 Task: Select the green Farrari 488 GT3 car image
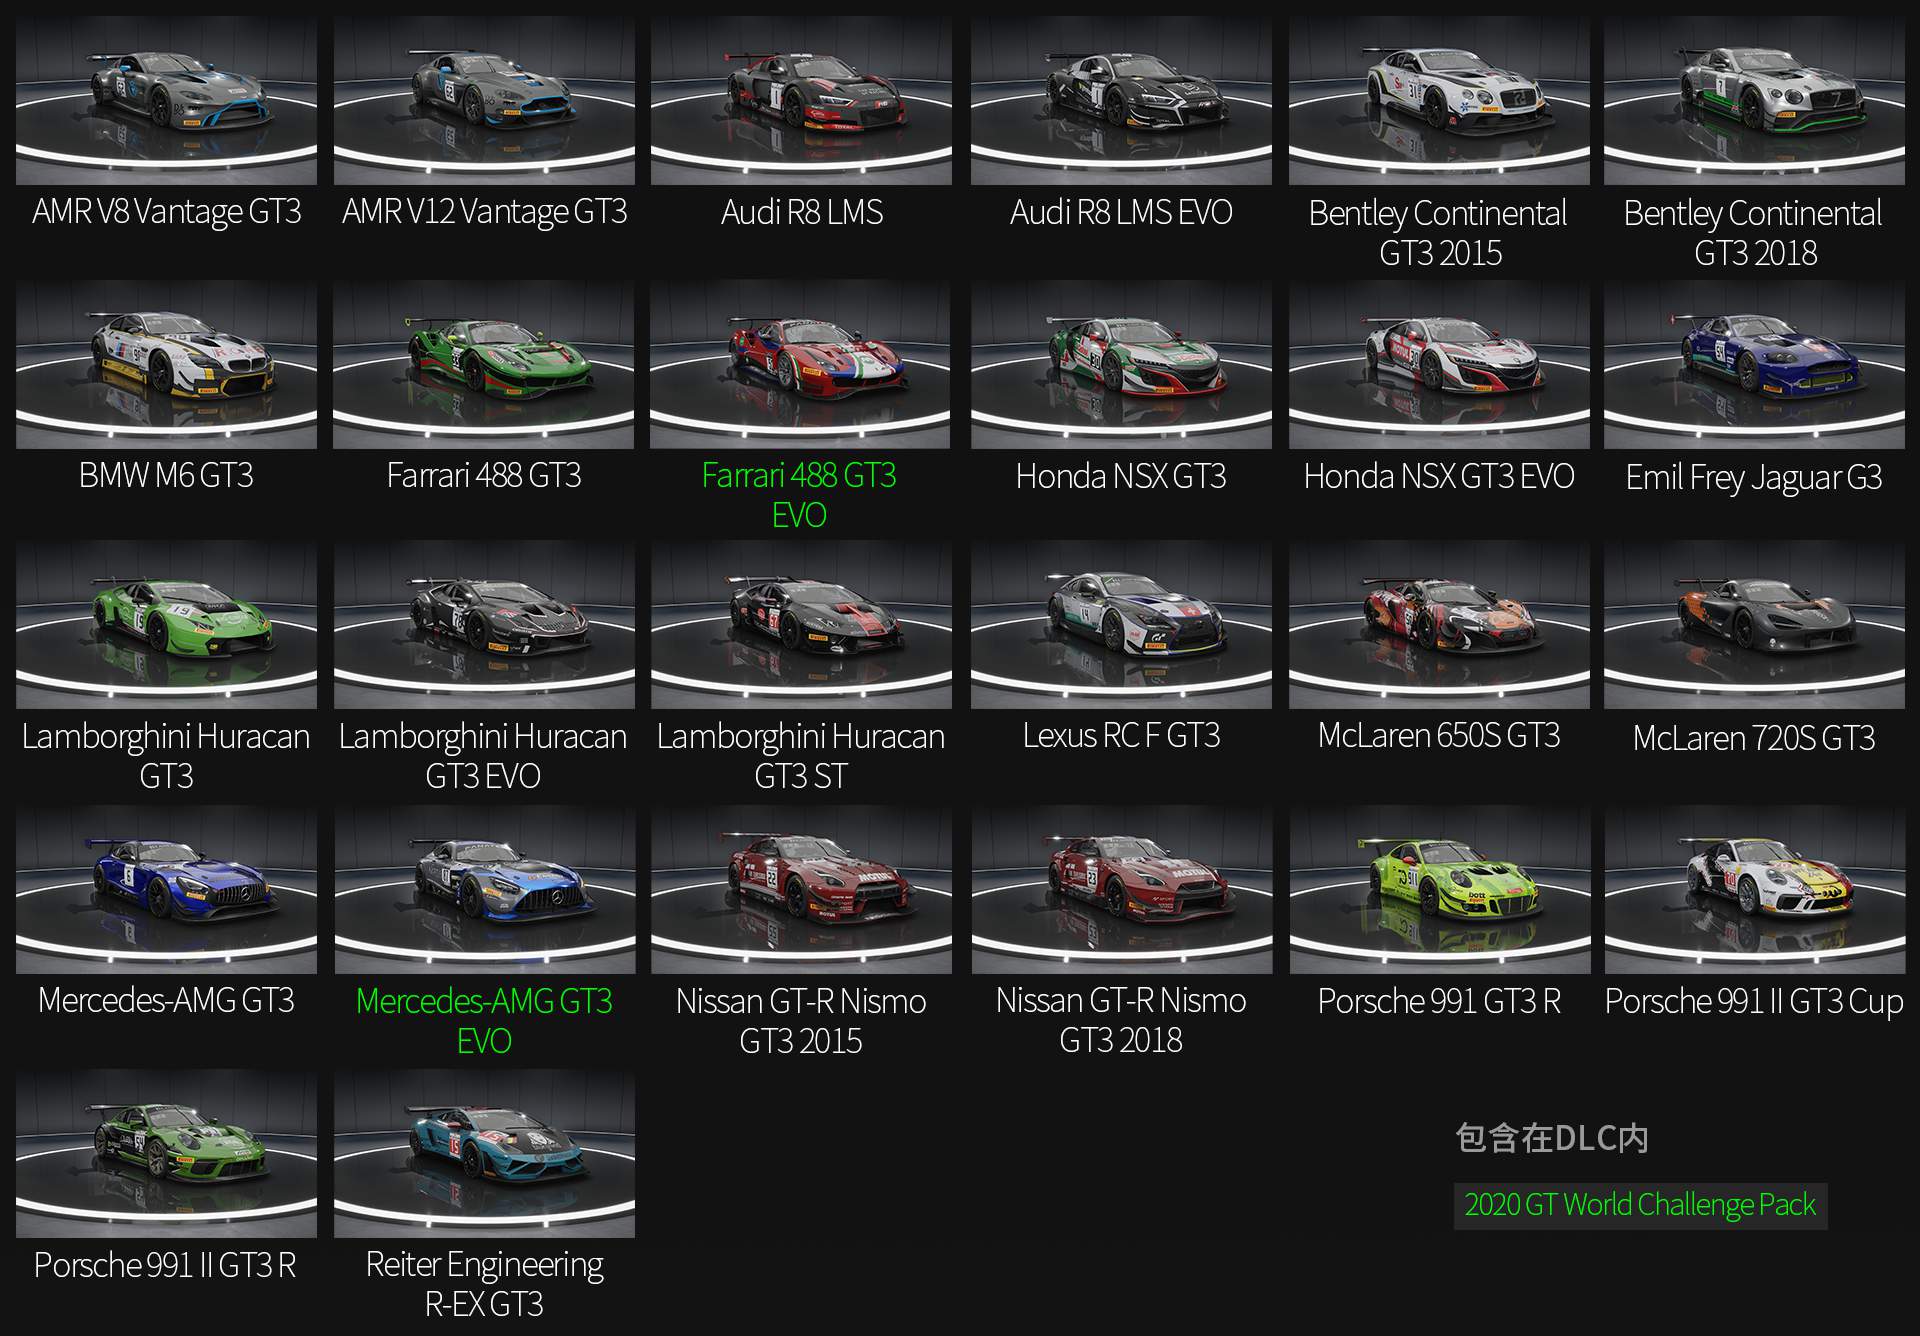click(484, 364)
